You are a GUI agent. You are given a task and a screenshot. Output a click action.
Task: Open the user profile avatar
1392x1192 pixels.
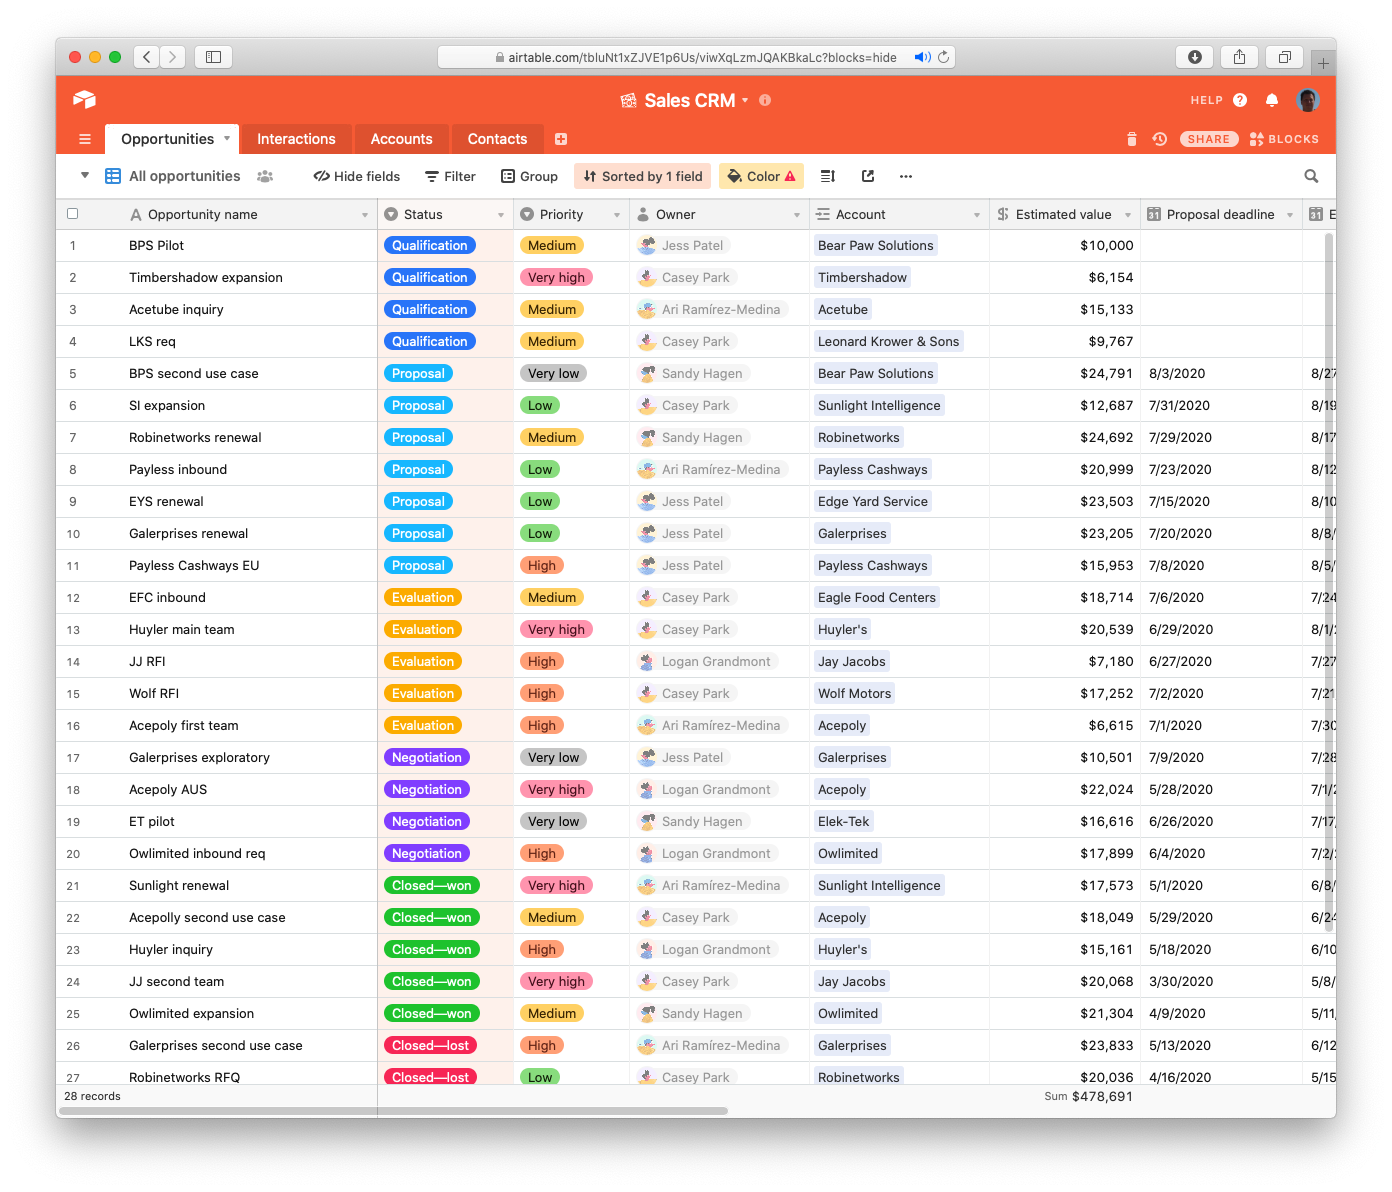1307,100
